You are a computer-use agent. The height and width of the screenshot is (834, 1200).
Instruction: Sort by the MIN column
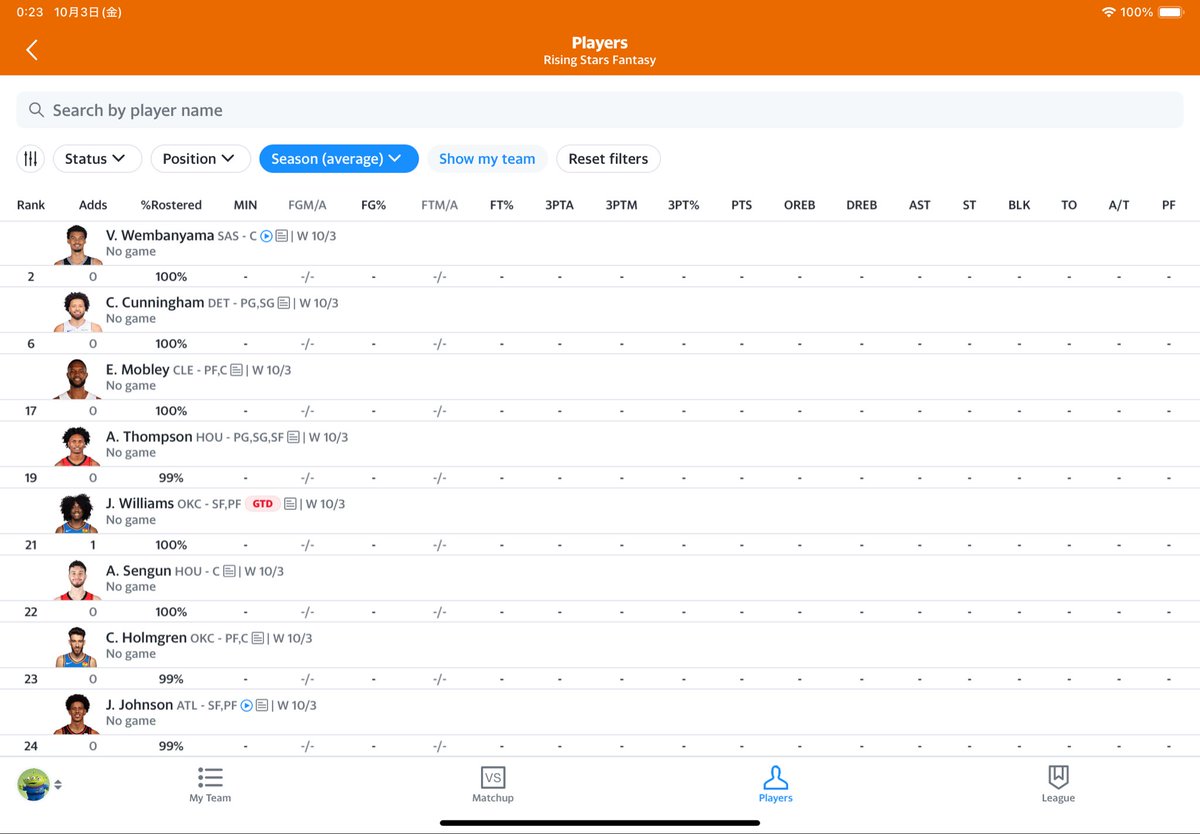[246, 205]
